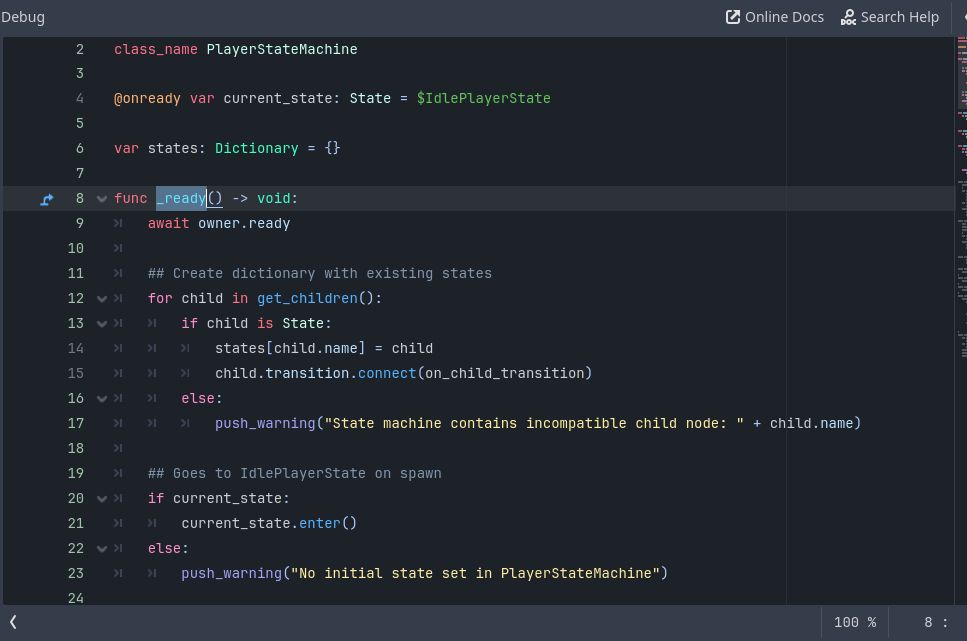Click line number 23 in the gutter
This screenshot has width=967, height=641.
(x=75, y=573)
